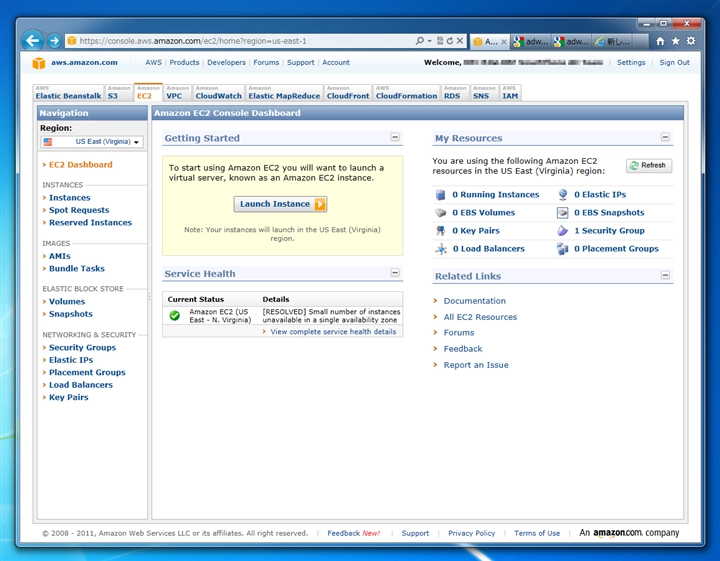Click the compatibility view icon in address bar

click(440, 41)
